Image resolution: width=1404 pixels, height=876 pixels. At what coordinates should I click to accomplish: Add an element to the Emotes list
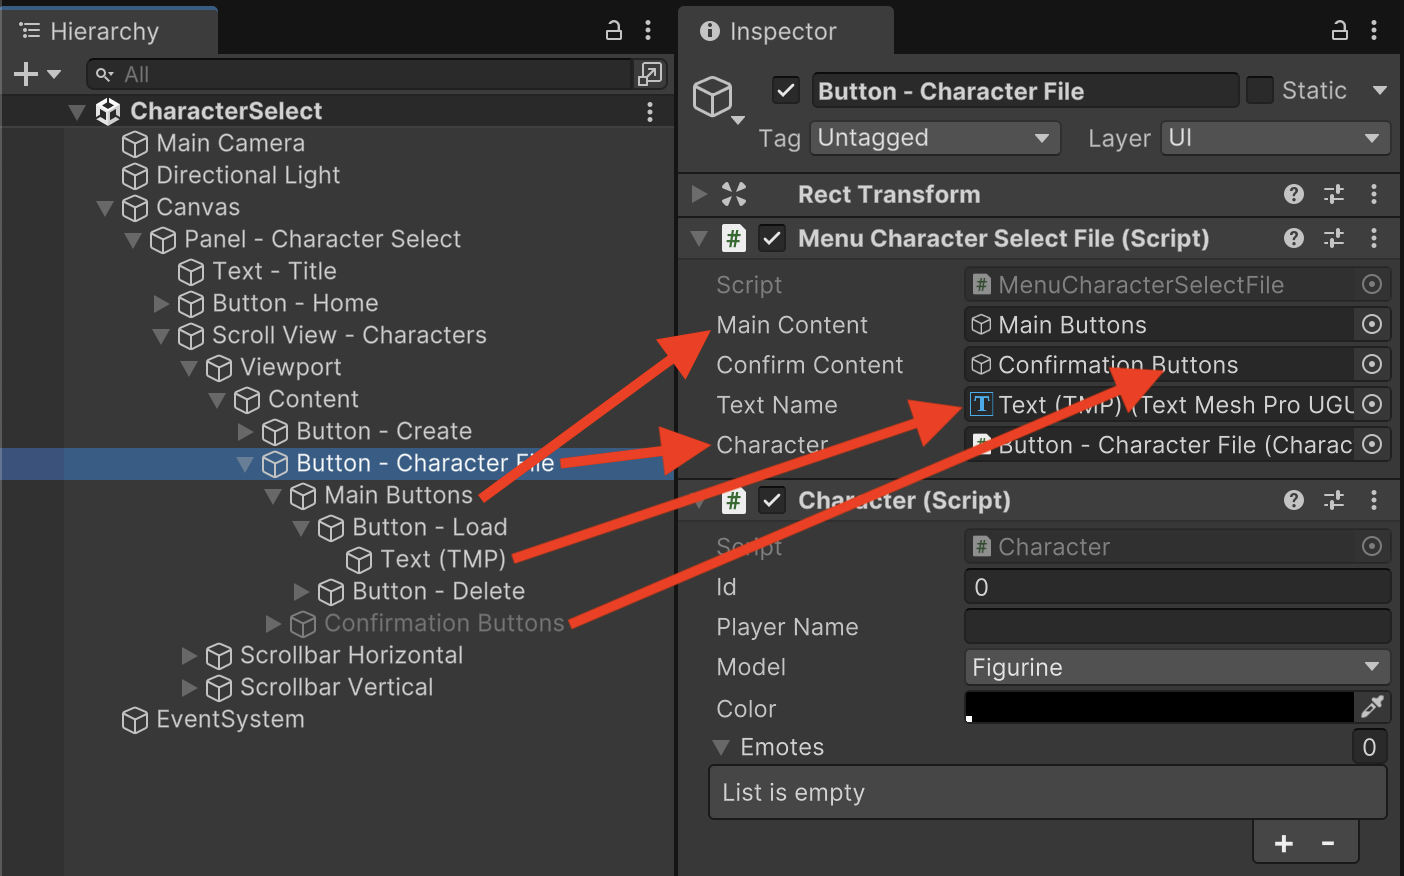pyautogui.click(x=1284, y=843)
